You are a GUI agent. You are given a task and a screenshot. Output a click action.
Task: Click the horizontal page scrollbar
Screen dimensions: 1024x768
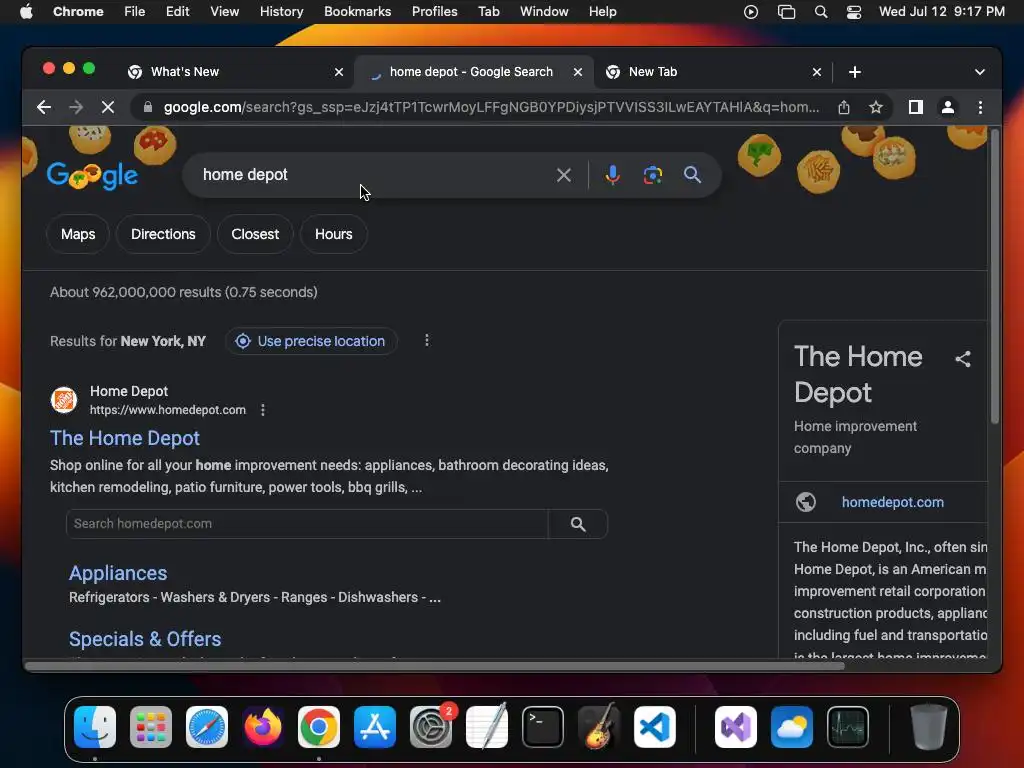435,666
